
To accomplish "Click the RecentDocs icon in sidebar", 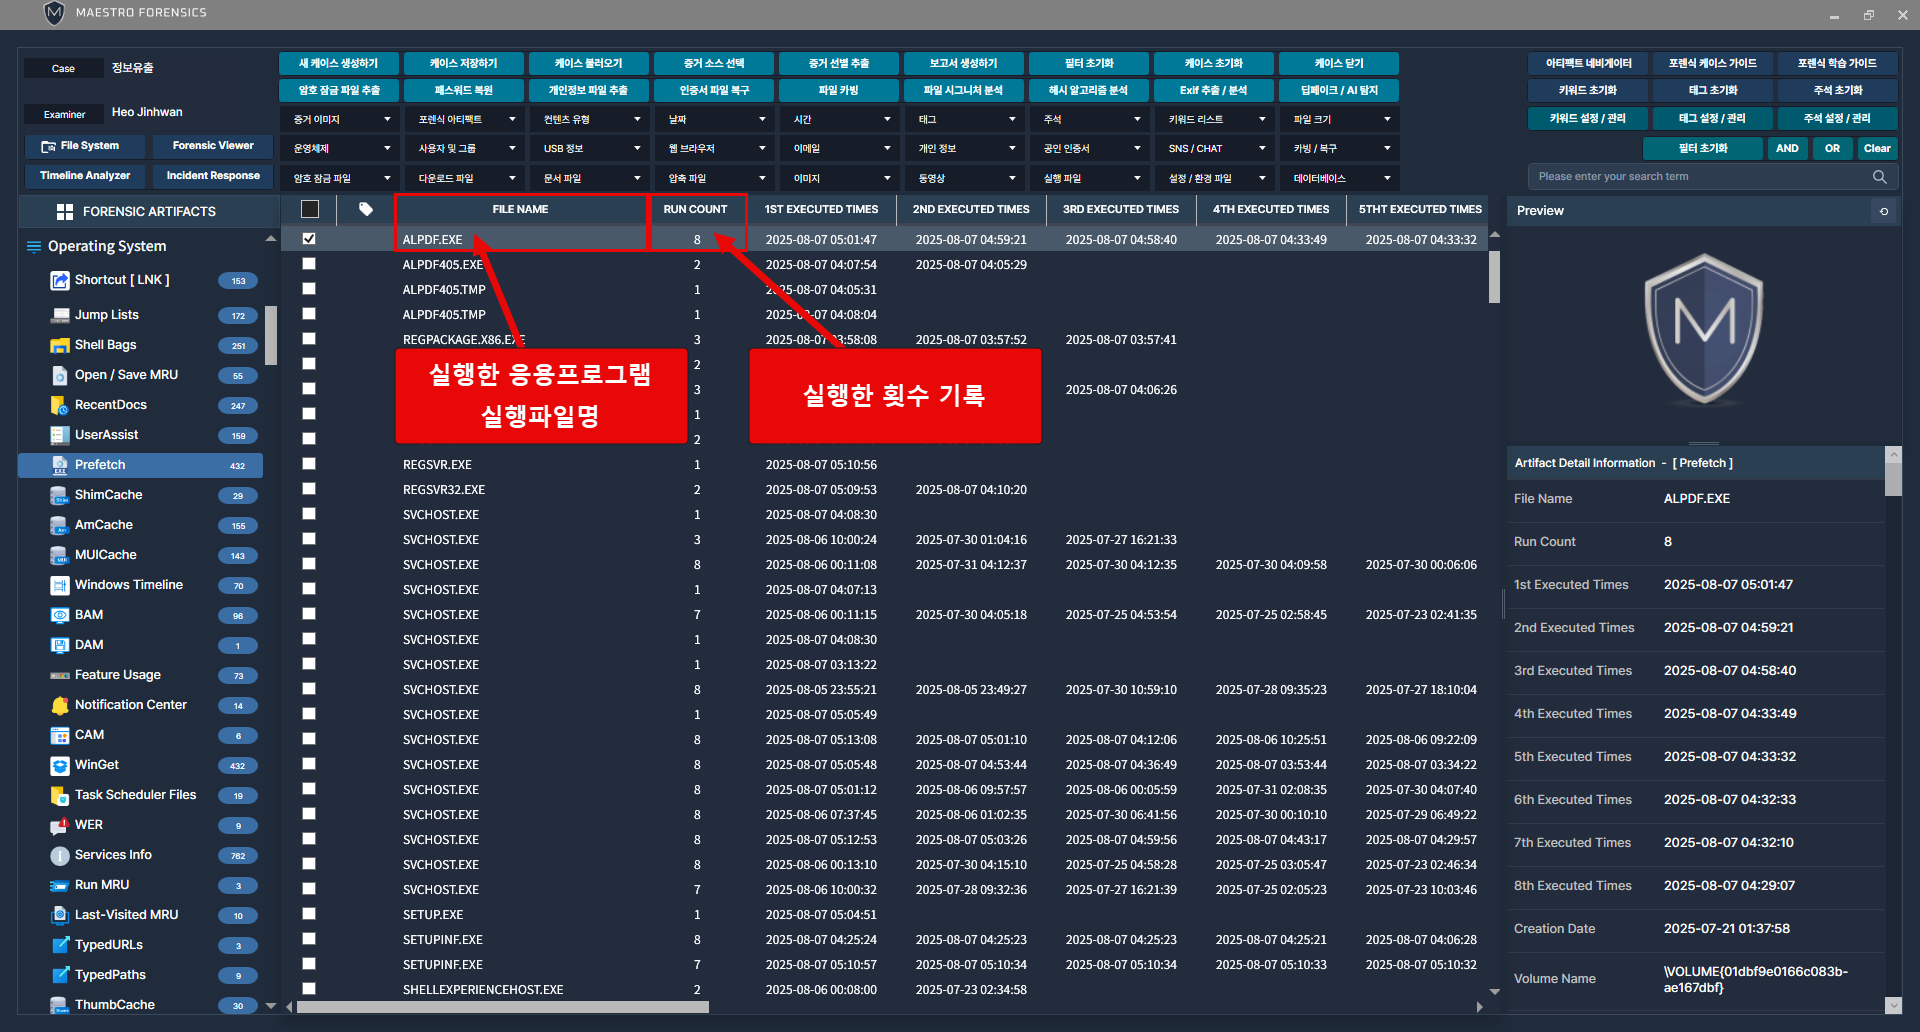I will click(60, 405).
